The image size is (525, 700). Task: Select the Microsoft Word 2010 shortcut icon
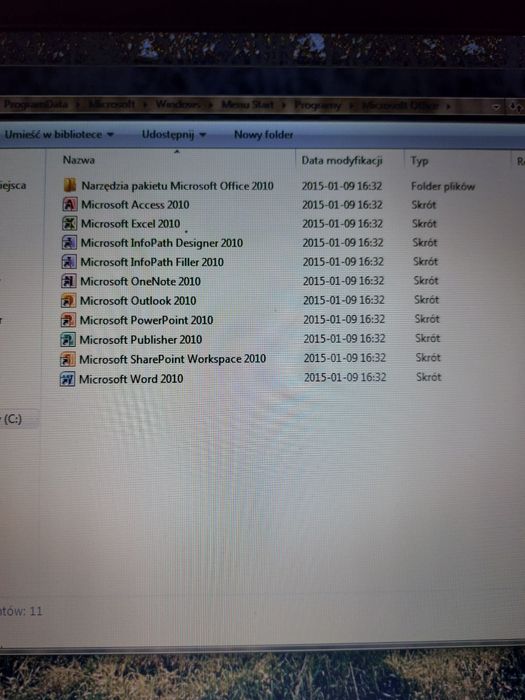tap(67, 379)
